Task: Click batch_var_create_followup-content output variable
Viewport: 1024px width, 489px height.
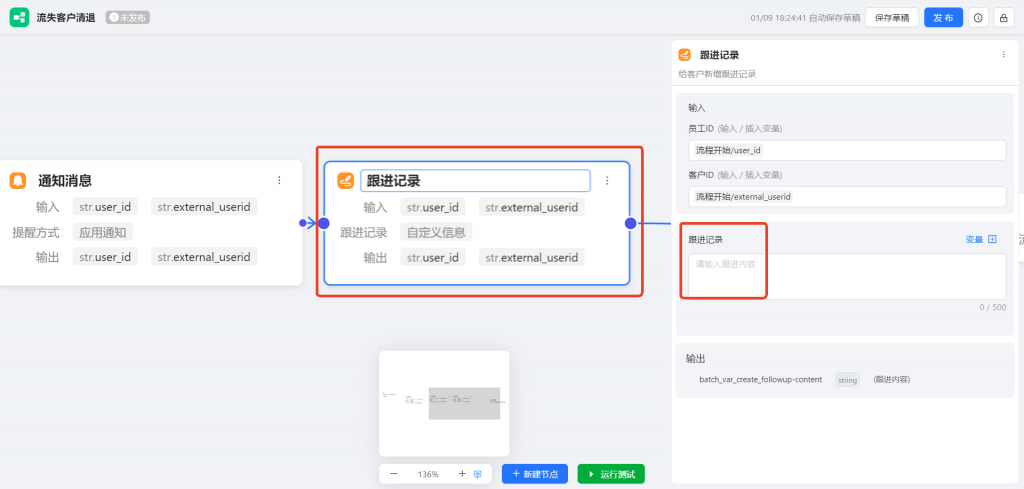Action: coord(760,379)
